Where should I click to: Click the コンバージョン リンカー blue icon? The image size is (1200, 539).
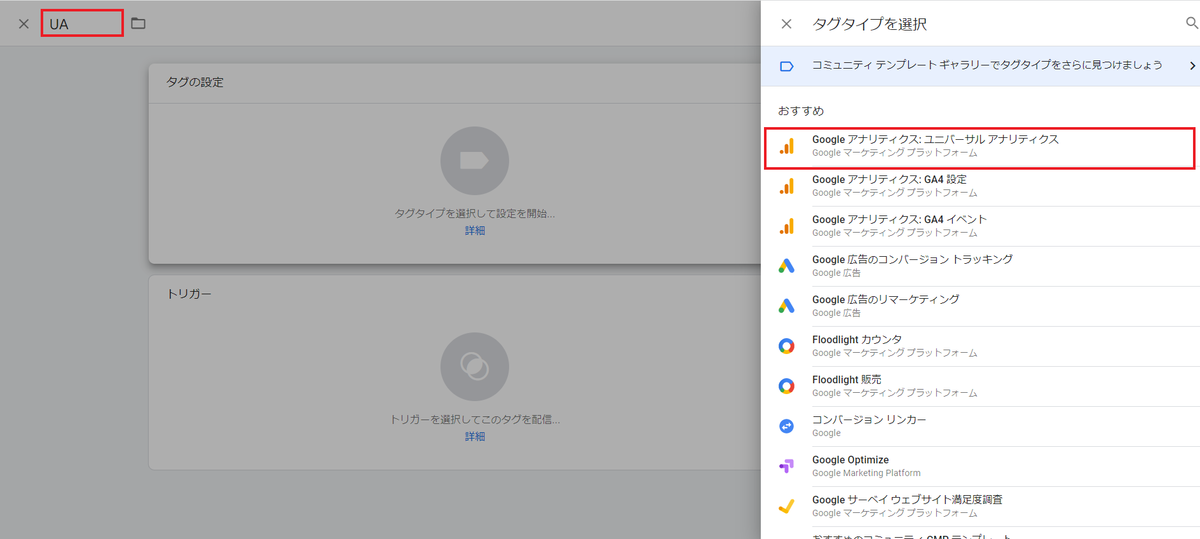(x=787, y=426)
